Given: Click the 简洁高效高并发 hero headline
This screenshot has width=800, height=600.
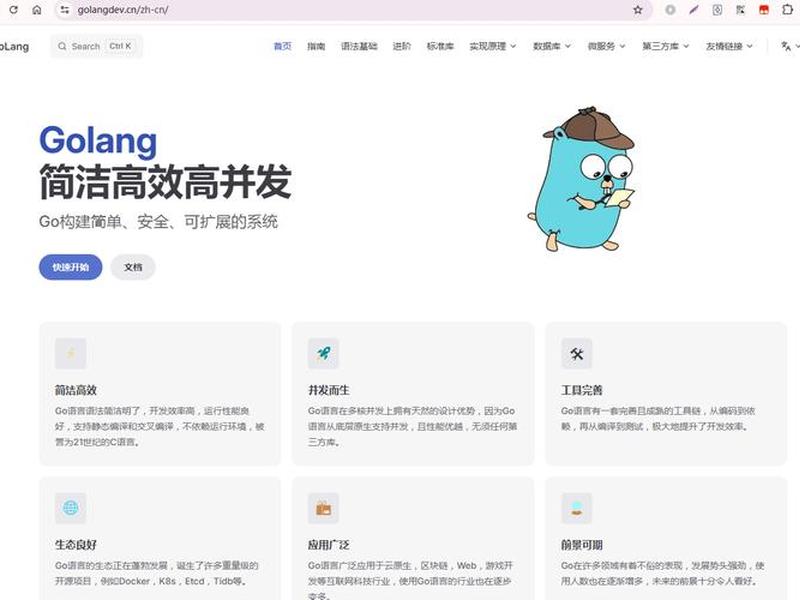Looking at the screenshot, I should click(165, 182).
